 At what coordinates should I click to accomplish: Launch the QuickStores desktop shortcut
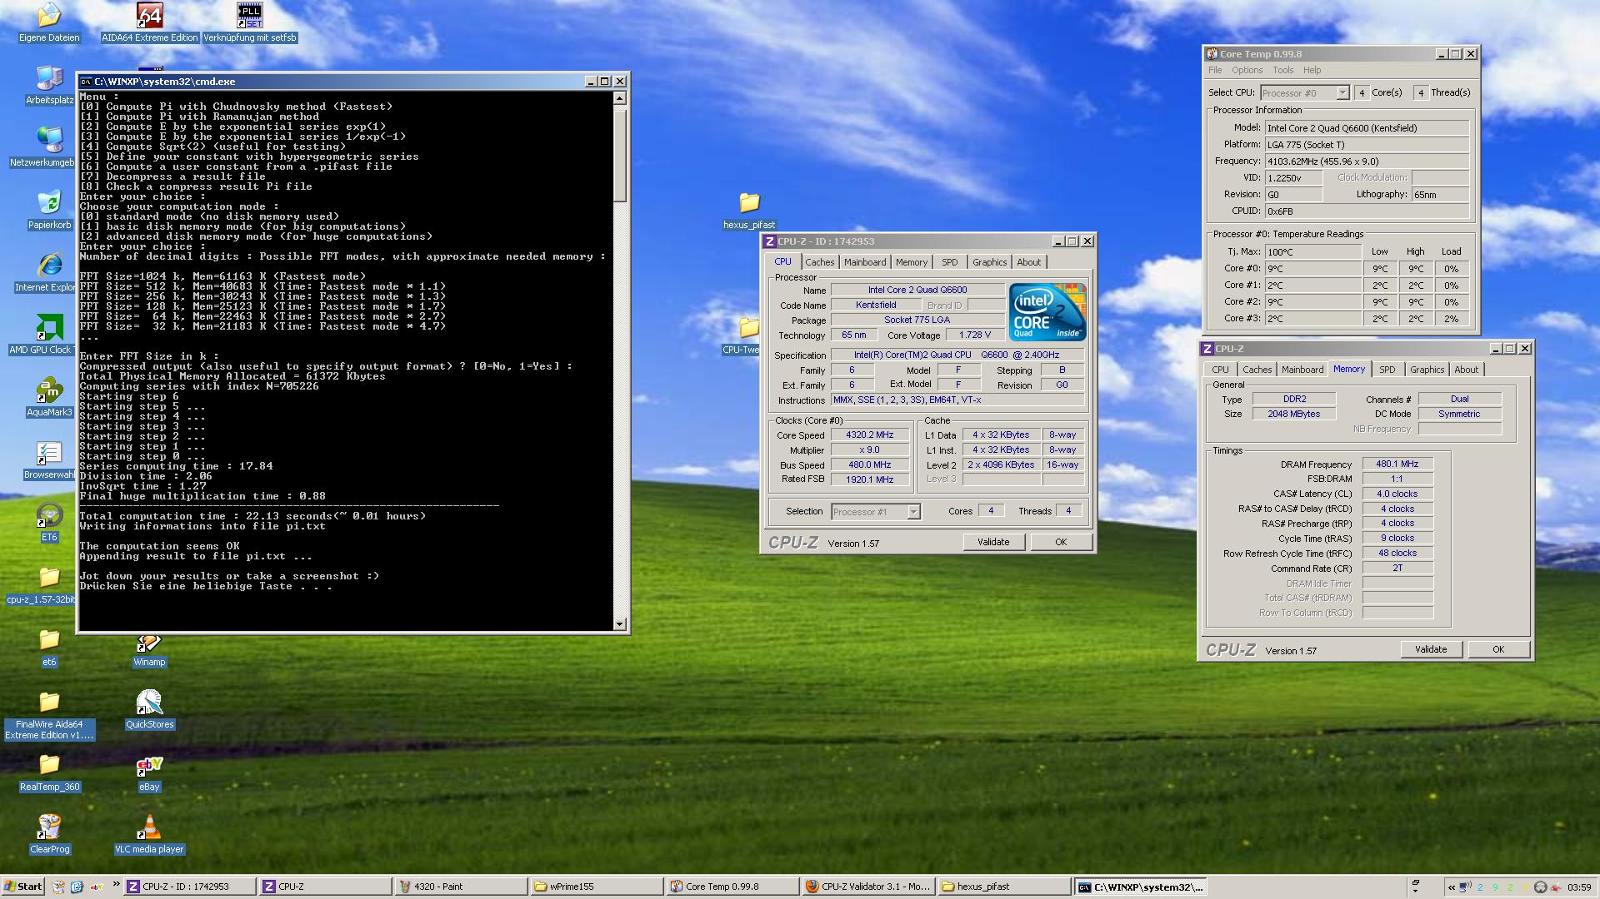149,703
